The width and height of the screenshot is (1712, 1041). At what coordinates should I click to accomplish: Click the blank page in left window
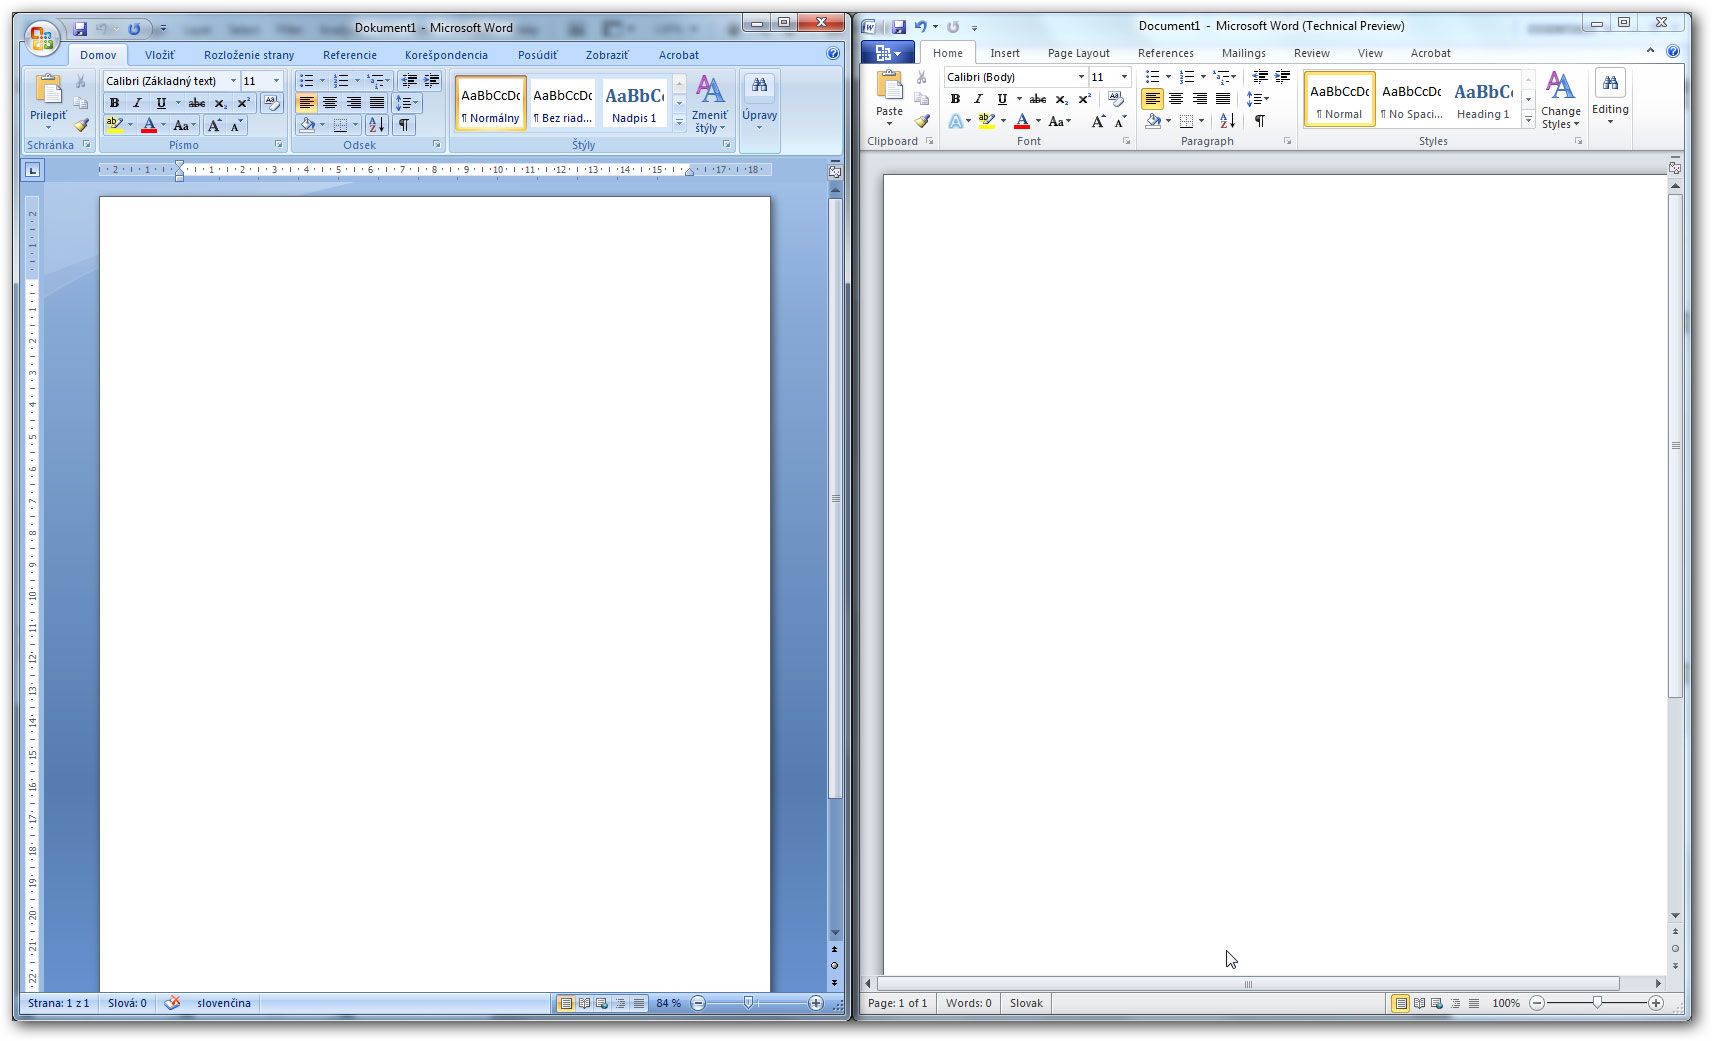pos(435,594)
